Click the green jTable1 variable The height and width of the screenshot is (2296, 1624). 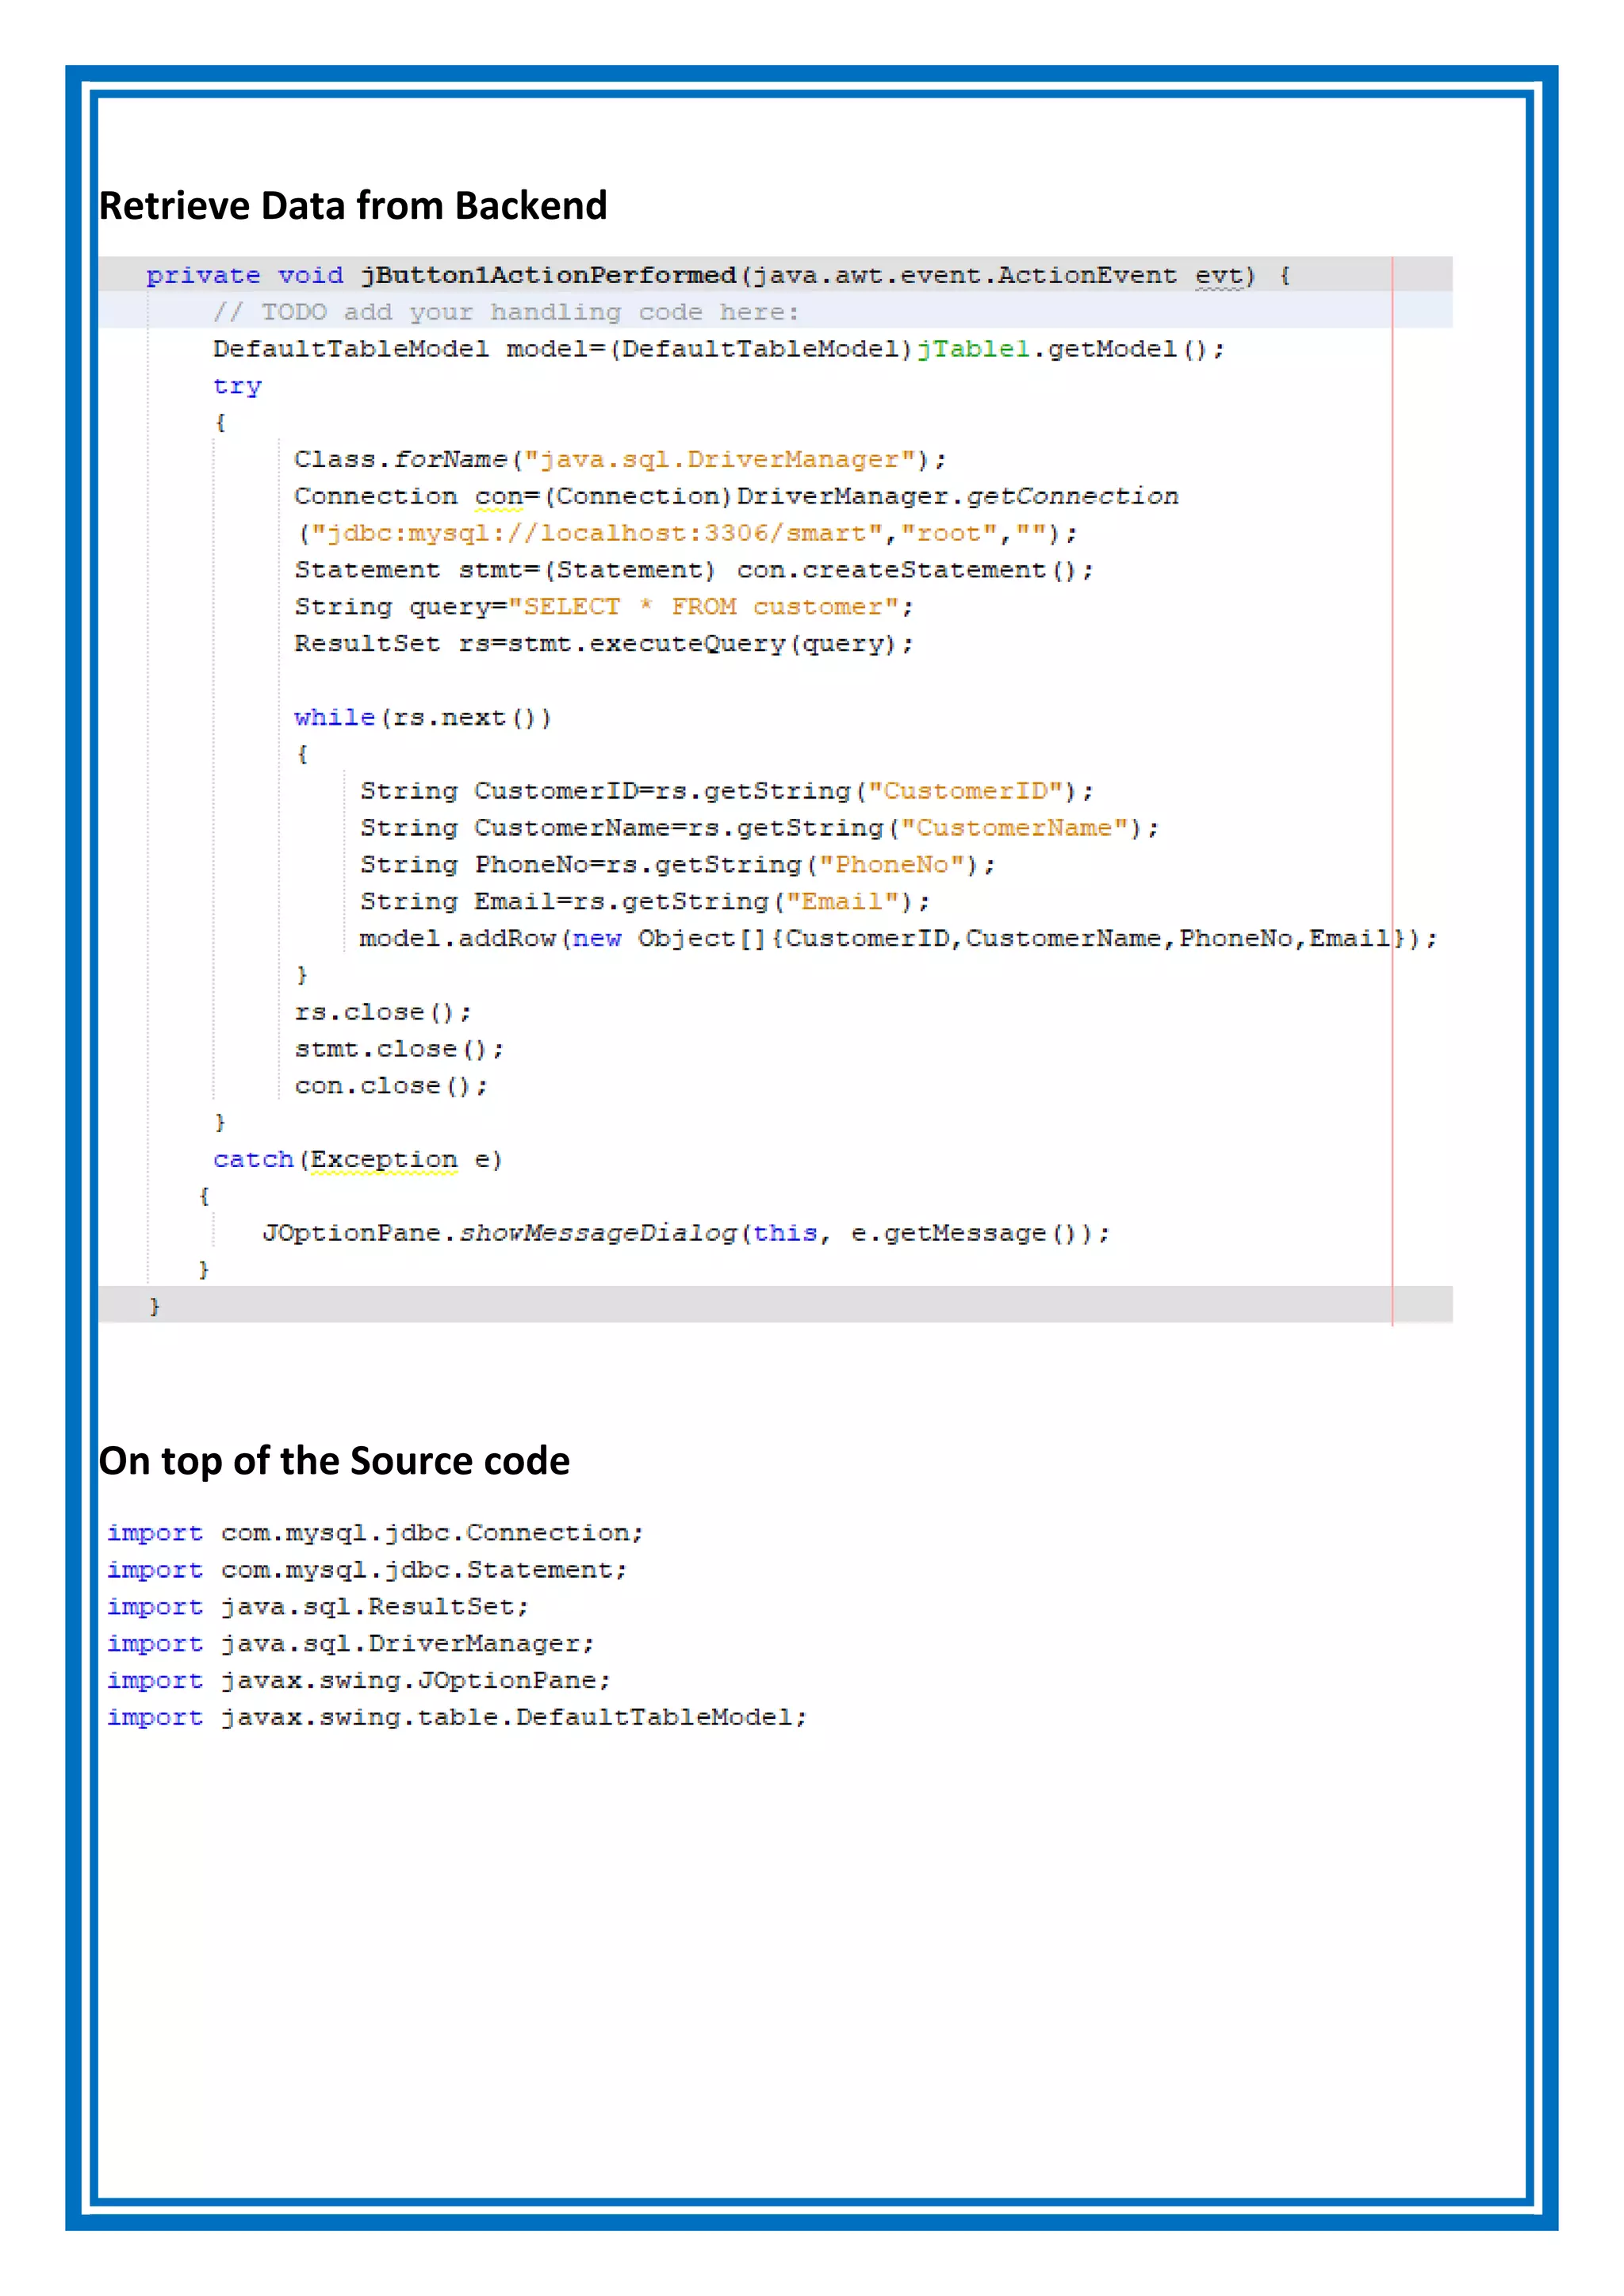973,349
